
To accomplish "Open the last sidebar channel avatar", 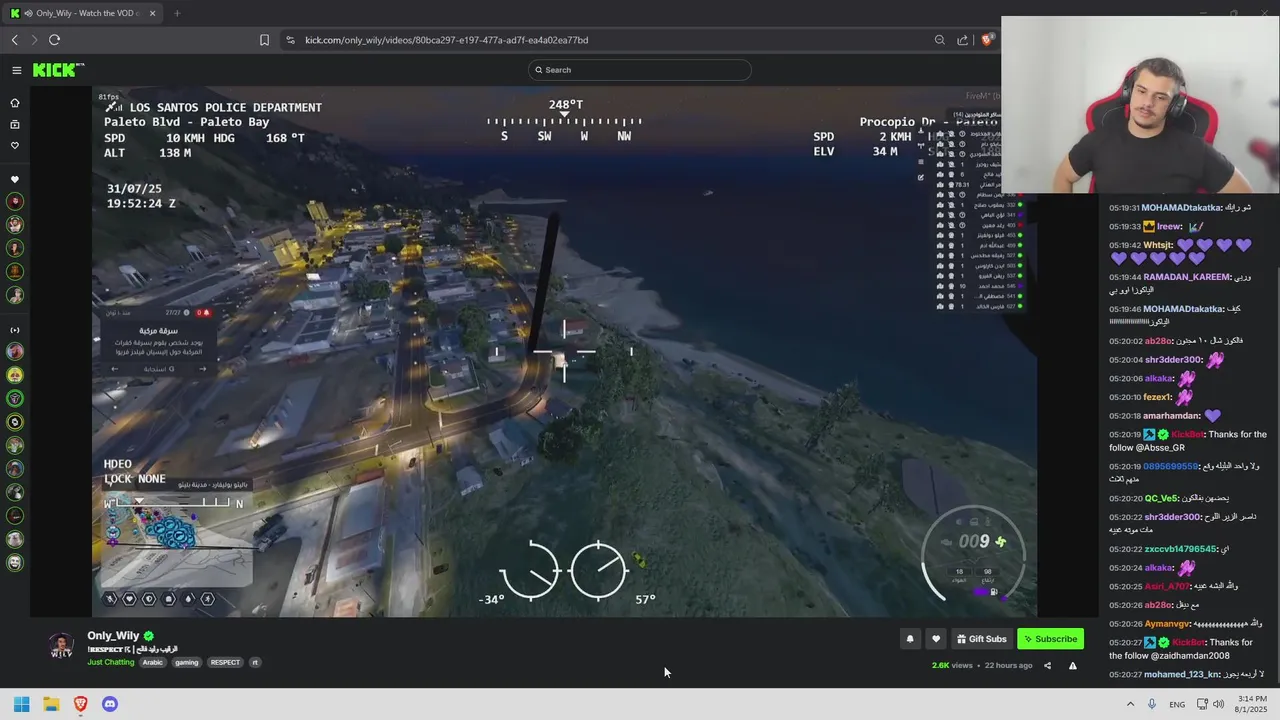I will coord(15,563).
